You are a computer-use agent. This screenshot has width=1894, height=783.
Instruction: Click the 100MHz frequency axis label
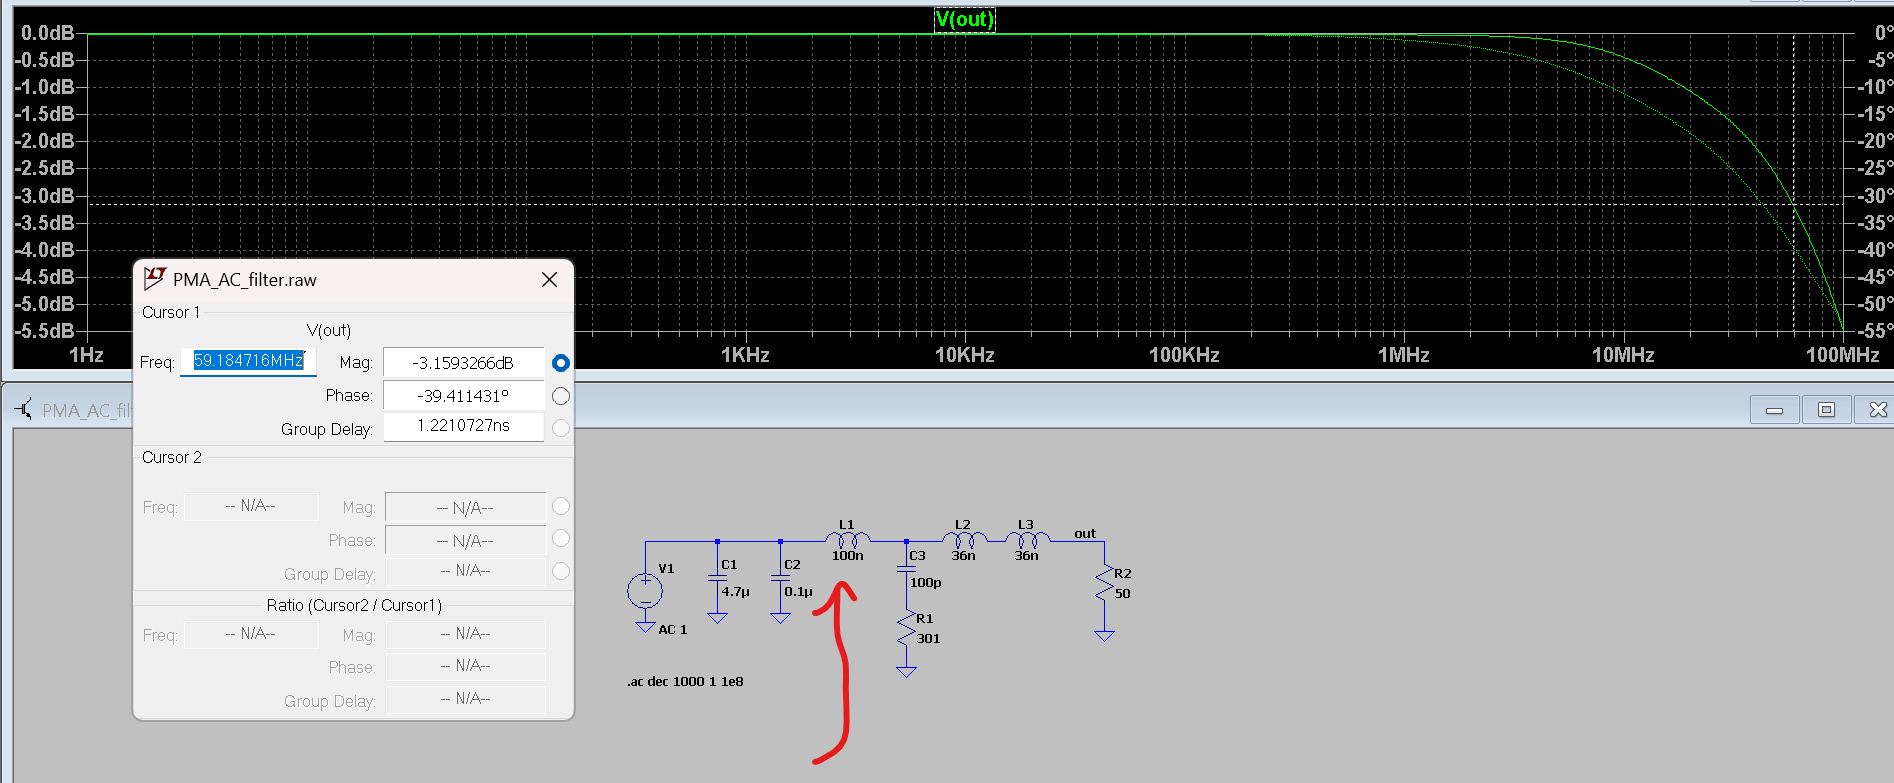coord(1843,355)
